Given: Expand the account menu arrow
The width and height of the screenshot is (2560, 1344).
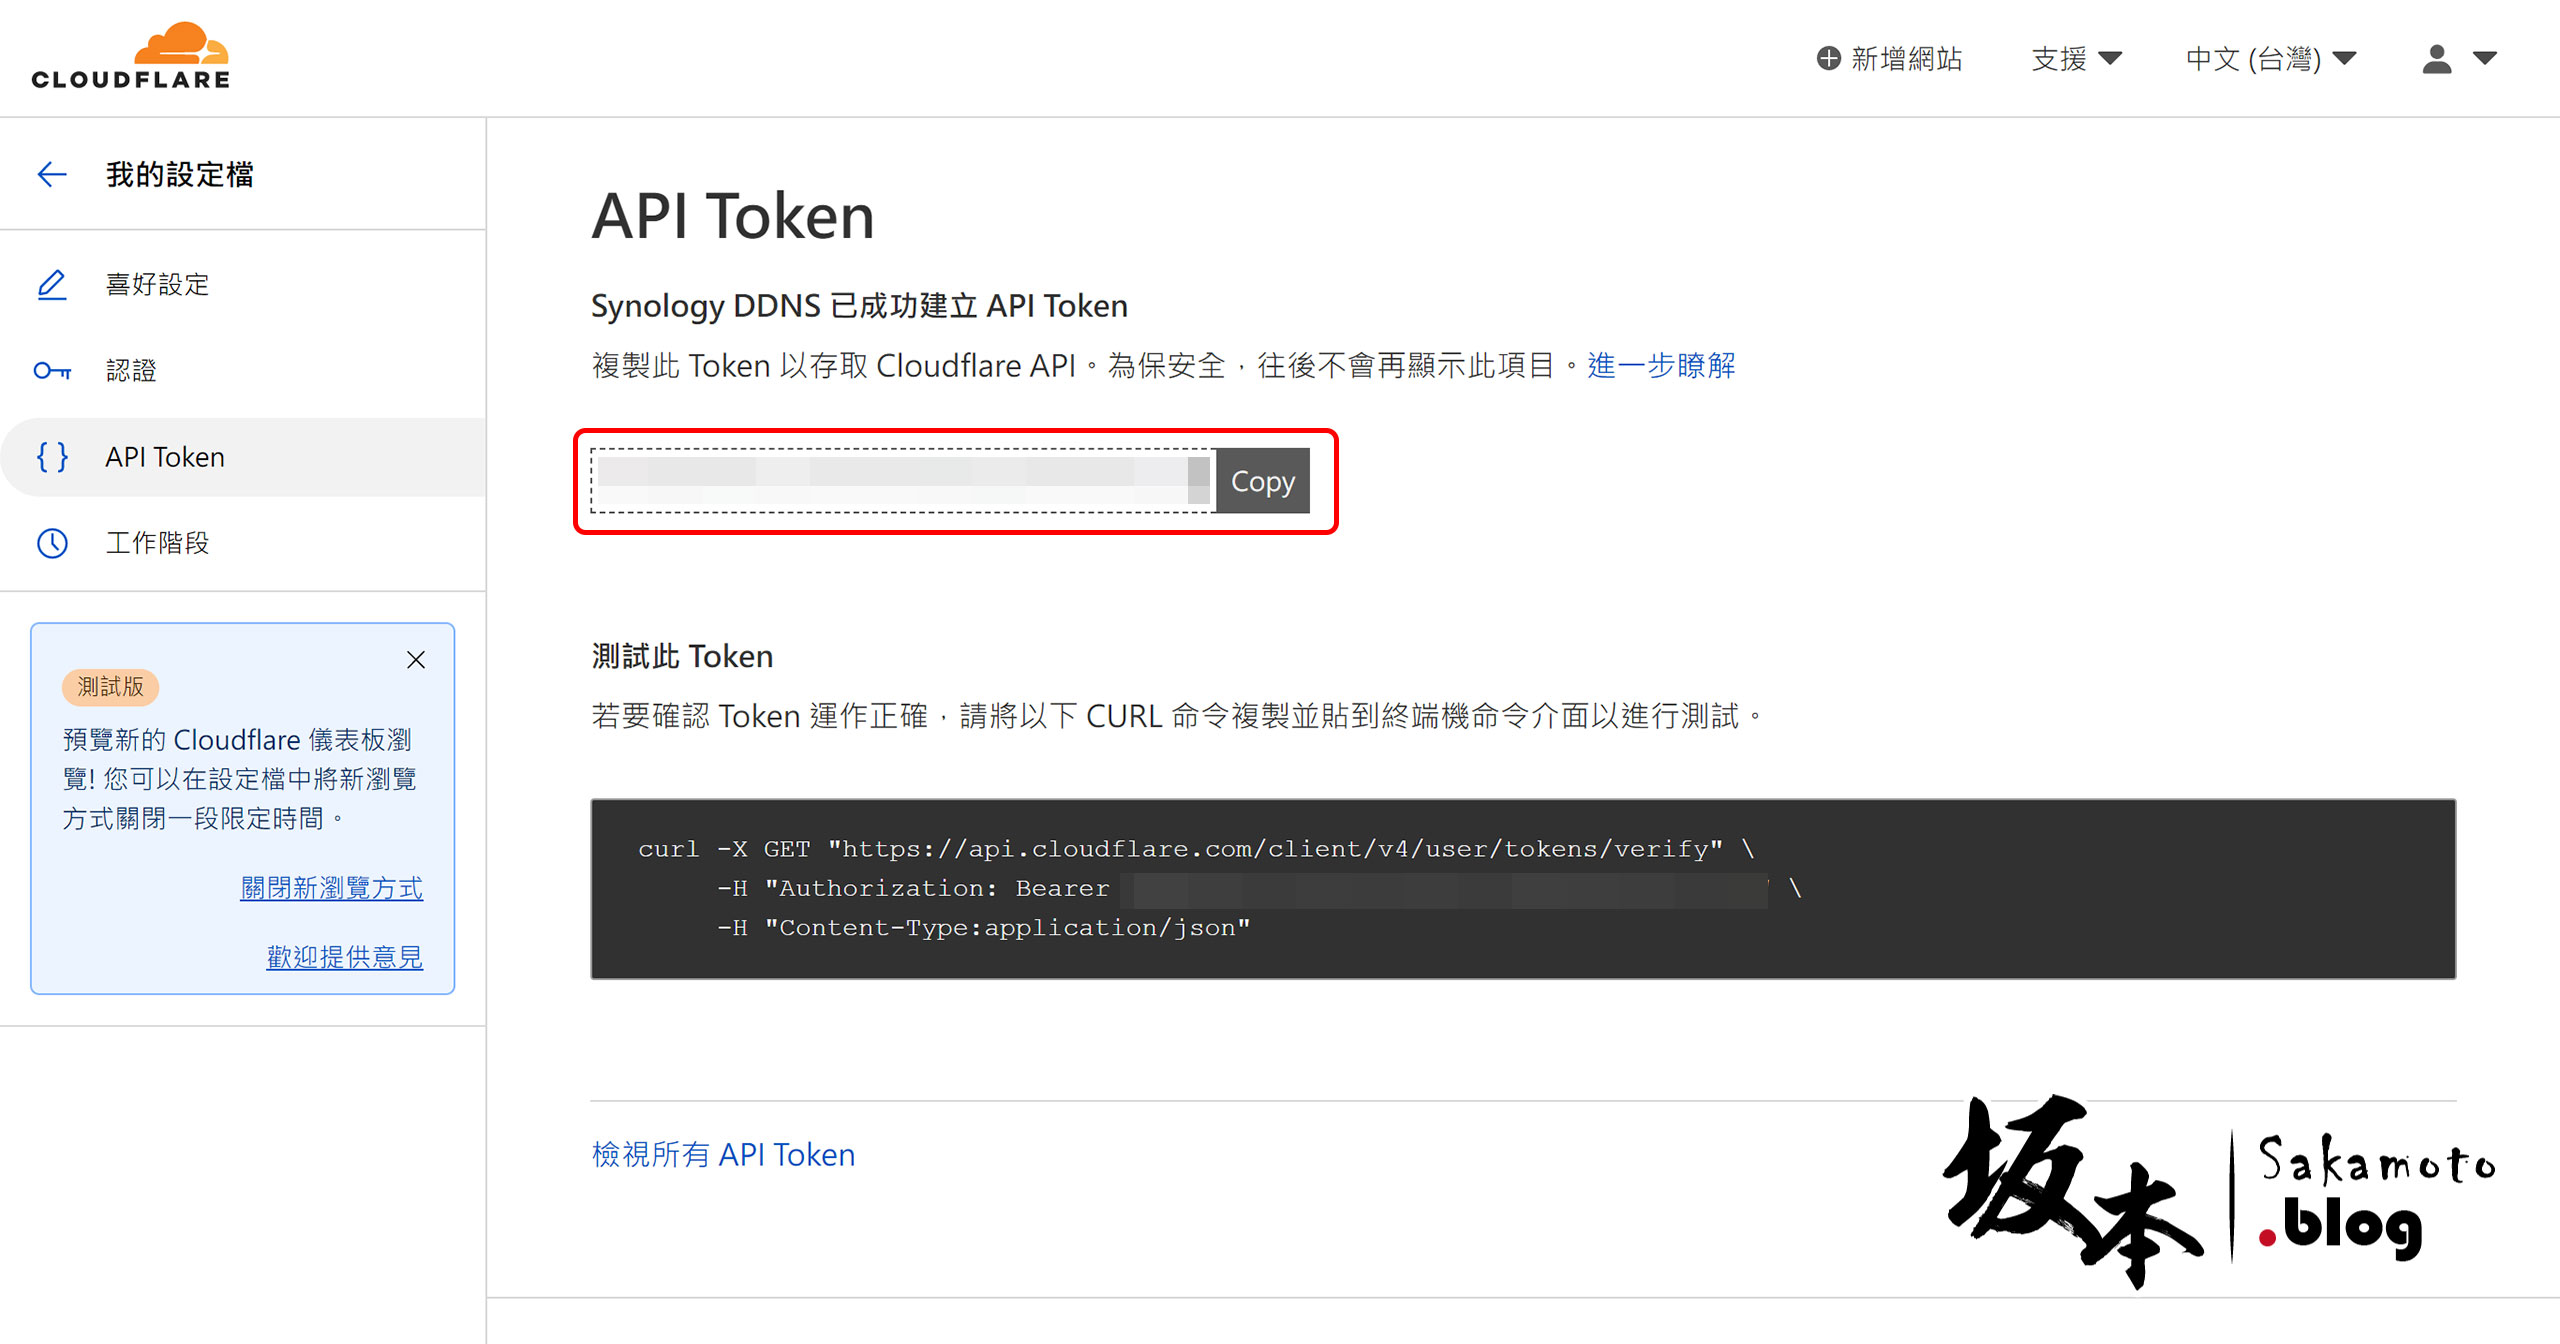Looking at the screenshot, I should point(2485,58).
